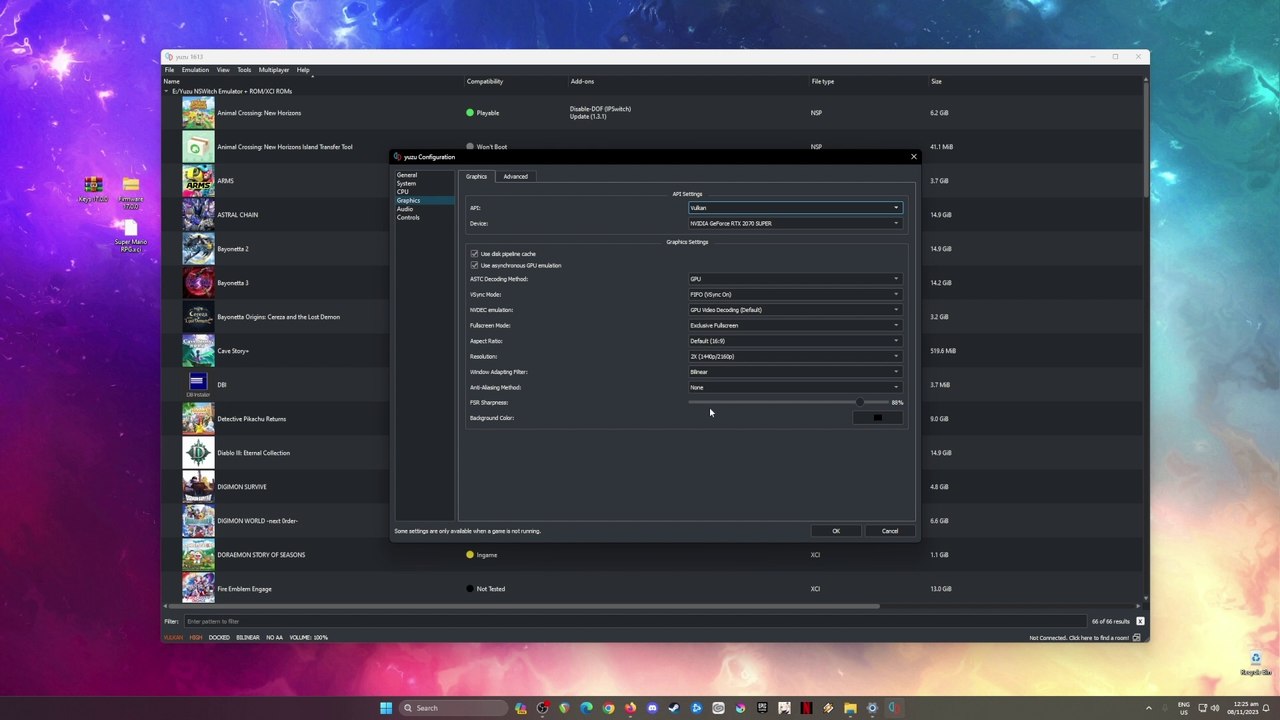Open the Device dropdown listing the NVIDIA GPU

(795, 224)
